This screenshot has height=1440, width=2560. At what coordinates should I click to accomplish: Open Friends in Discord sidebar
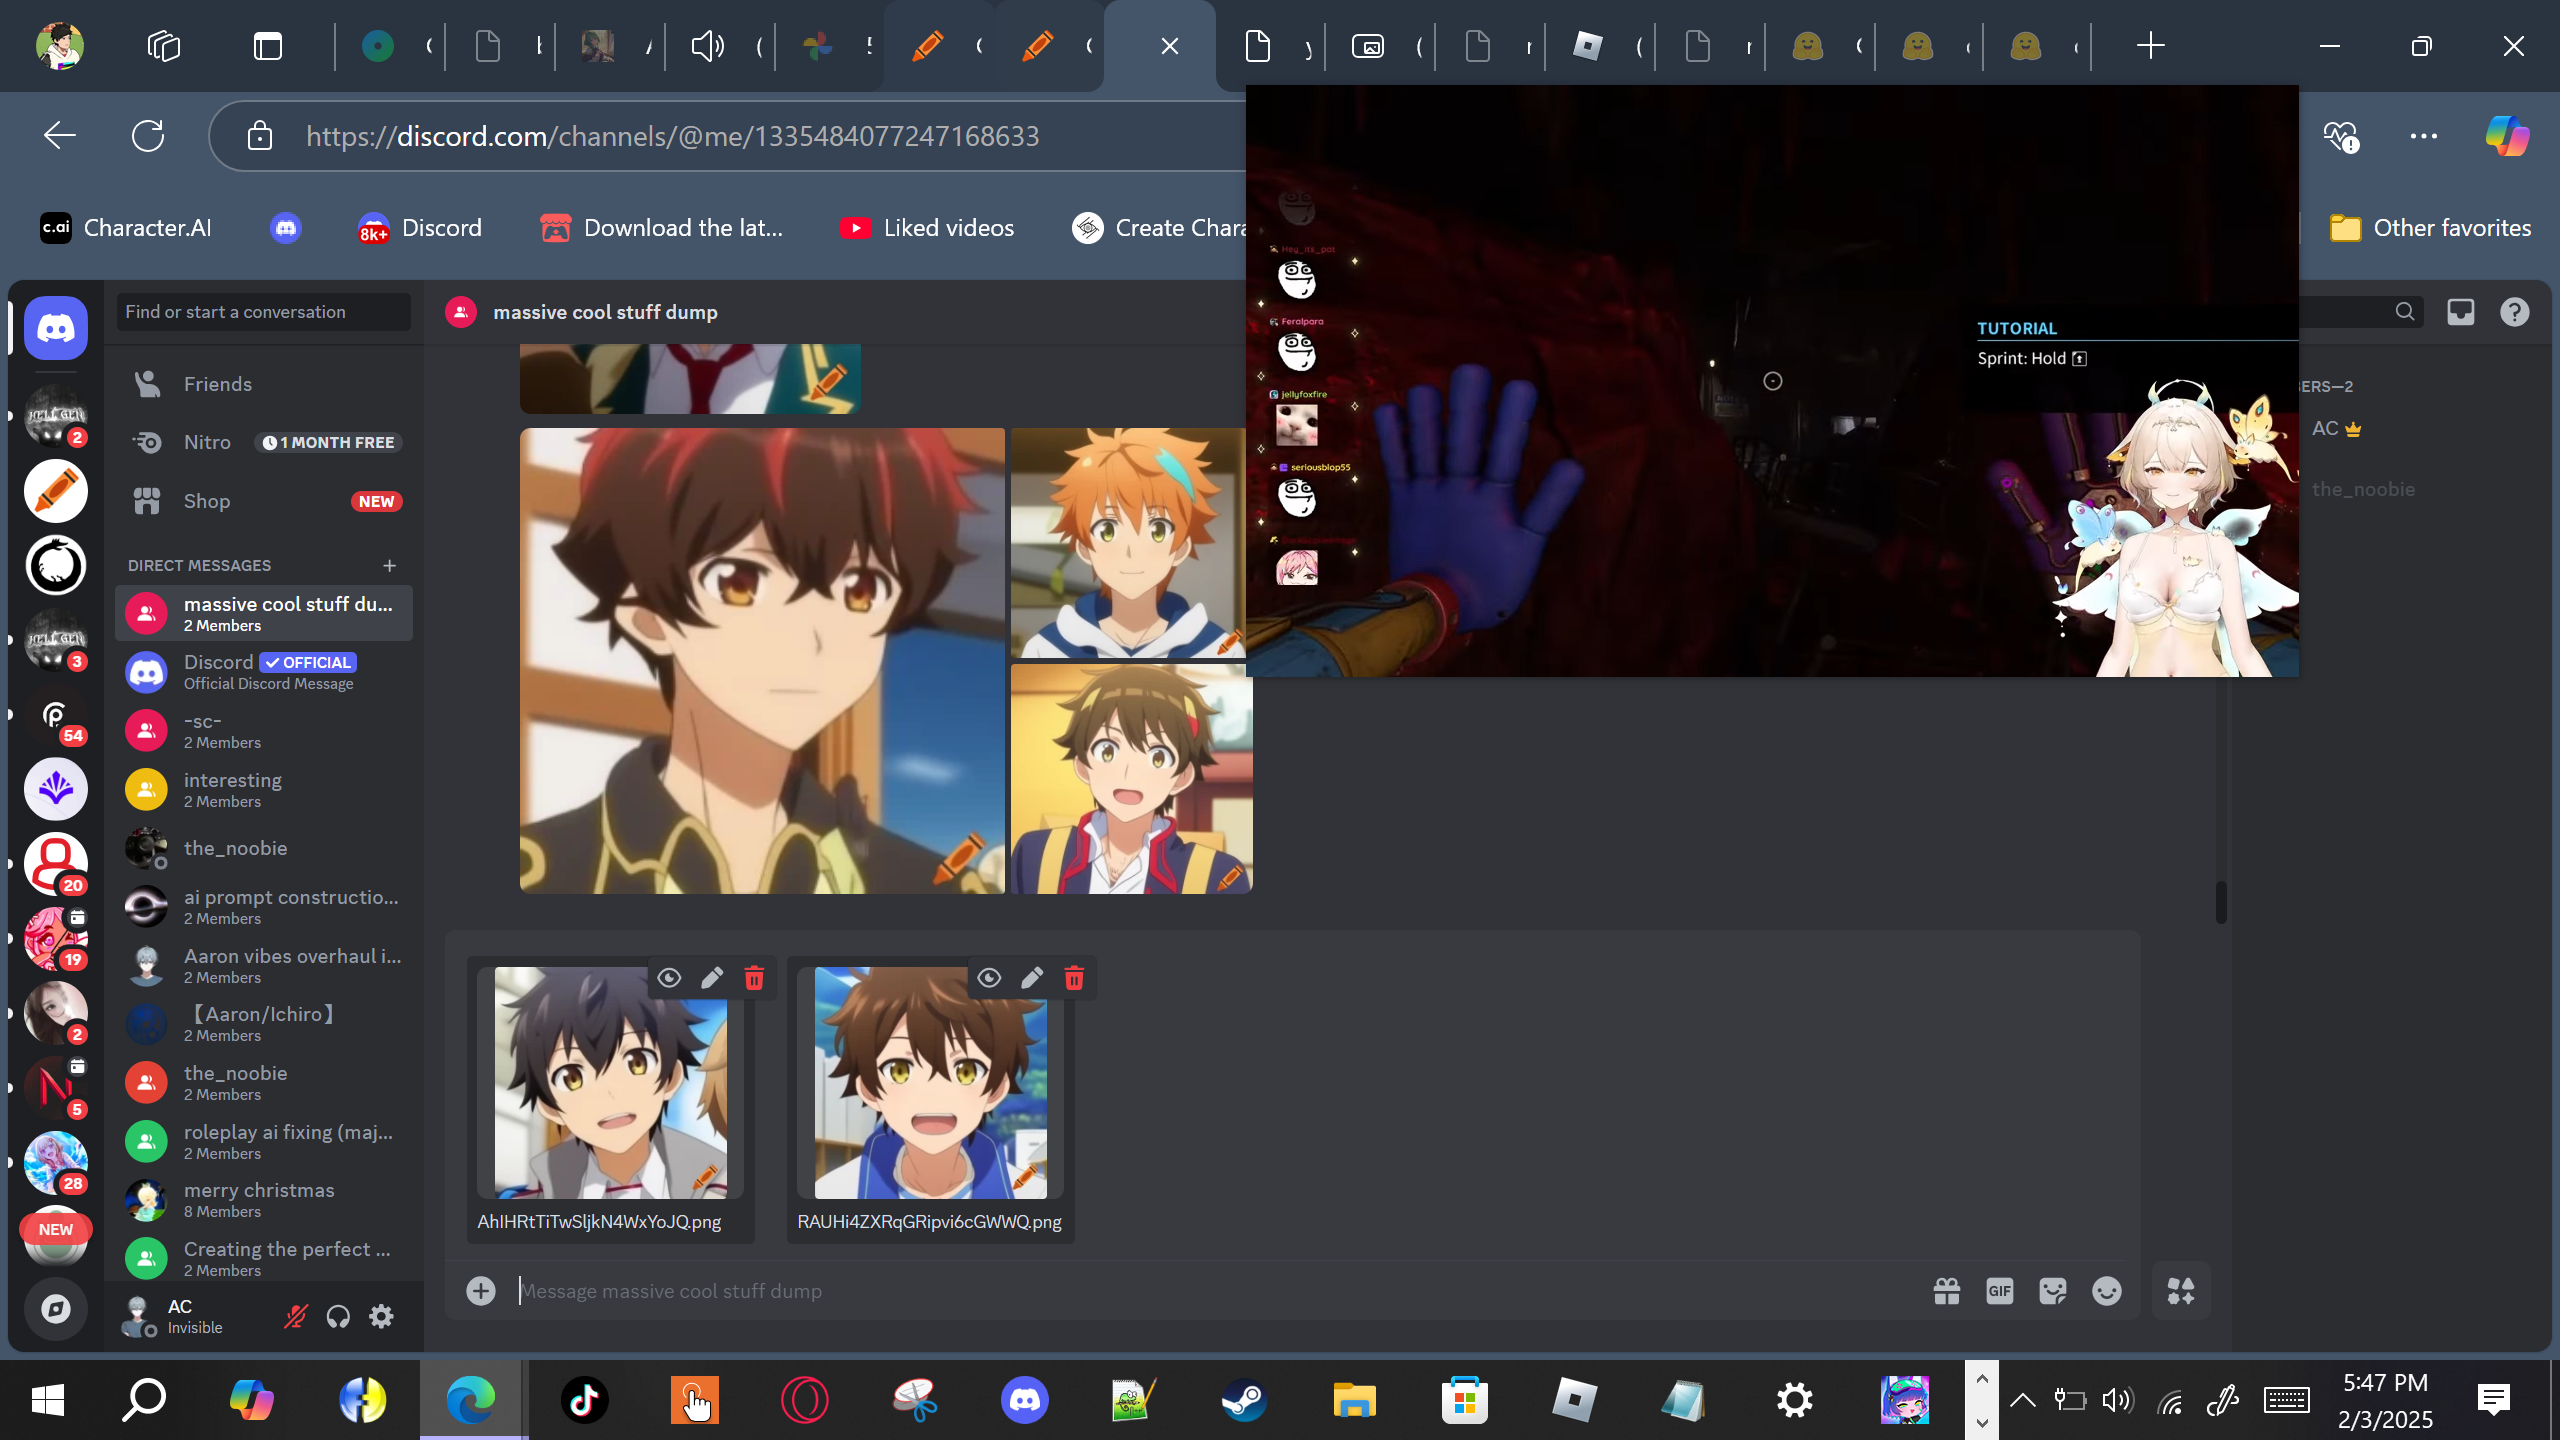click(264, 384)
